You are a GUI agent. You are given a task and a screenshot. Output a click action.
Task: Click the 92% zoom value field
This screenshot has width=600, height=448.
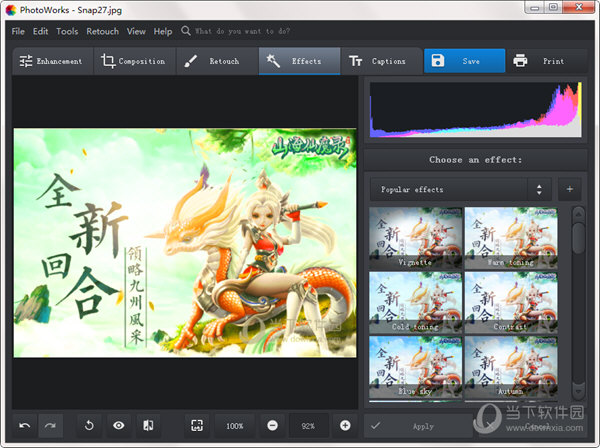(x=308, y=426)
